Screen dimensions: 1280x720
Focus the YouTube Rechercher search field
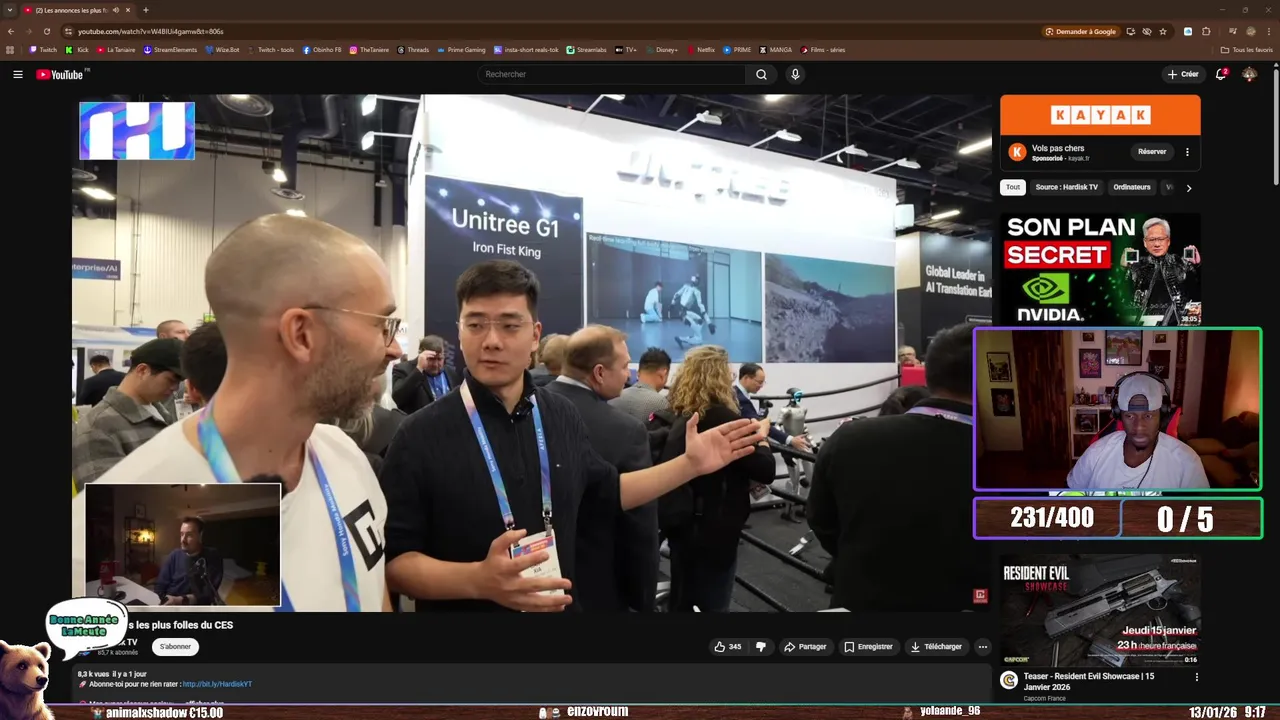pos(612,74)
